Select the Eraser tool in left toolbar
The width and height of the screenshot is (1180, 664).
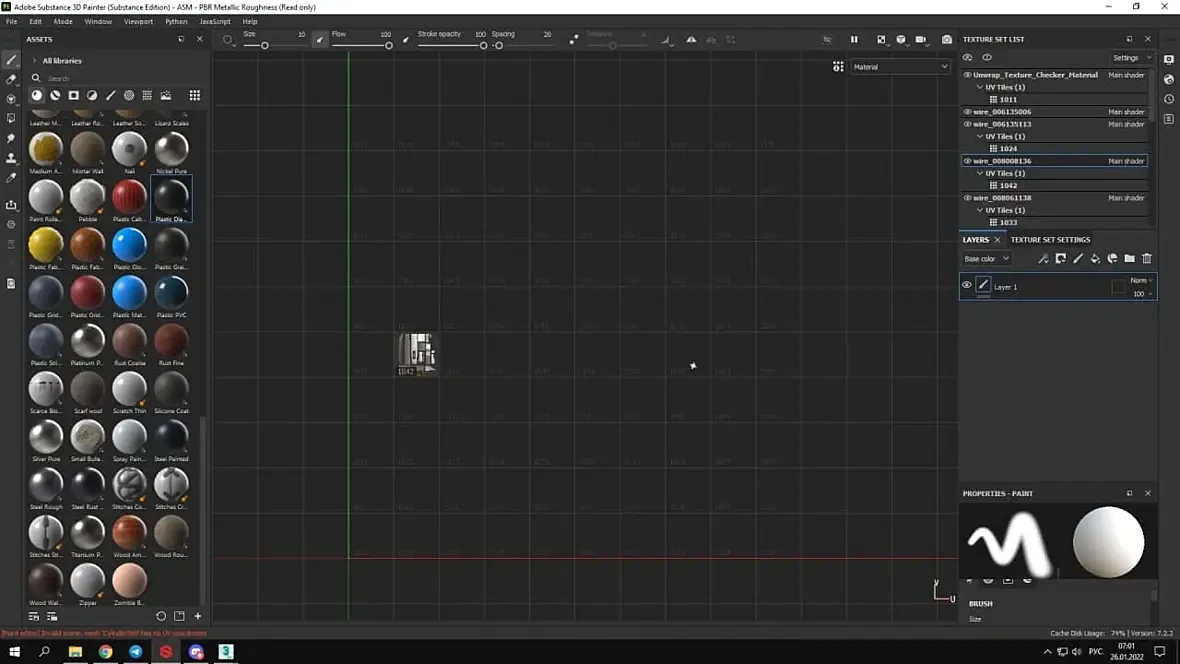[x=11, y=79]
